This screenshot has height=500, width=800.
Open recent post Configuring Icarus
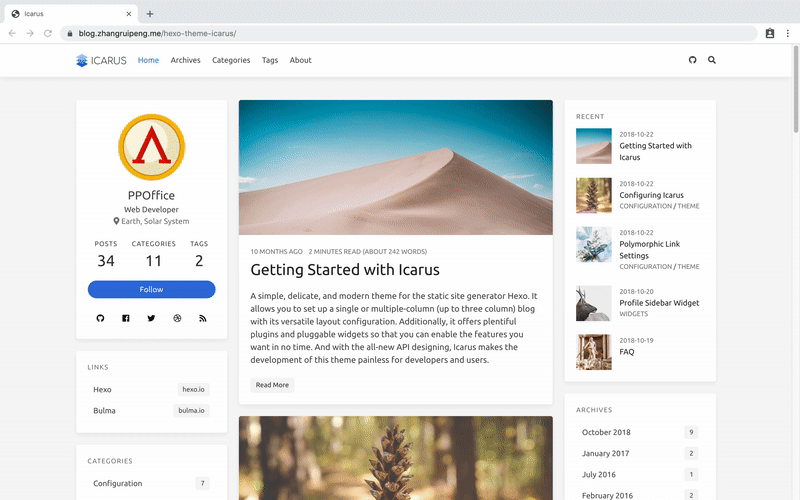point(652,195)
